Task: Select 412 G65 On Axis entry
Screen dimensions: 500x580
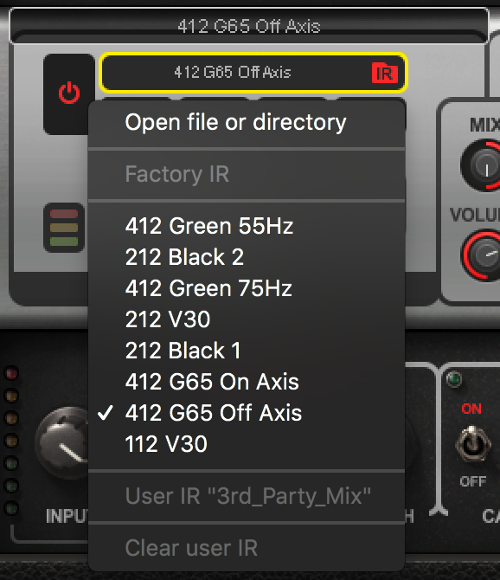Action: point(246,381)
